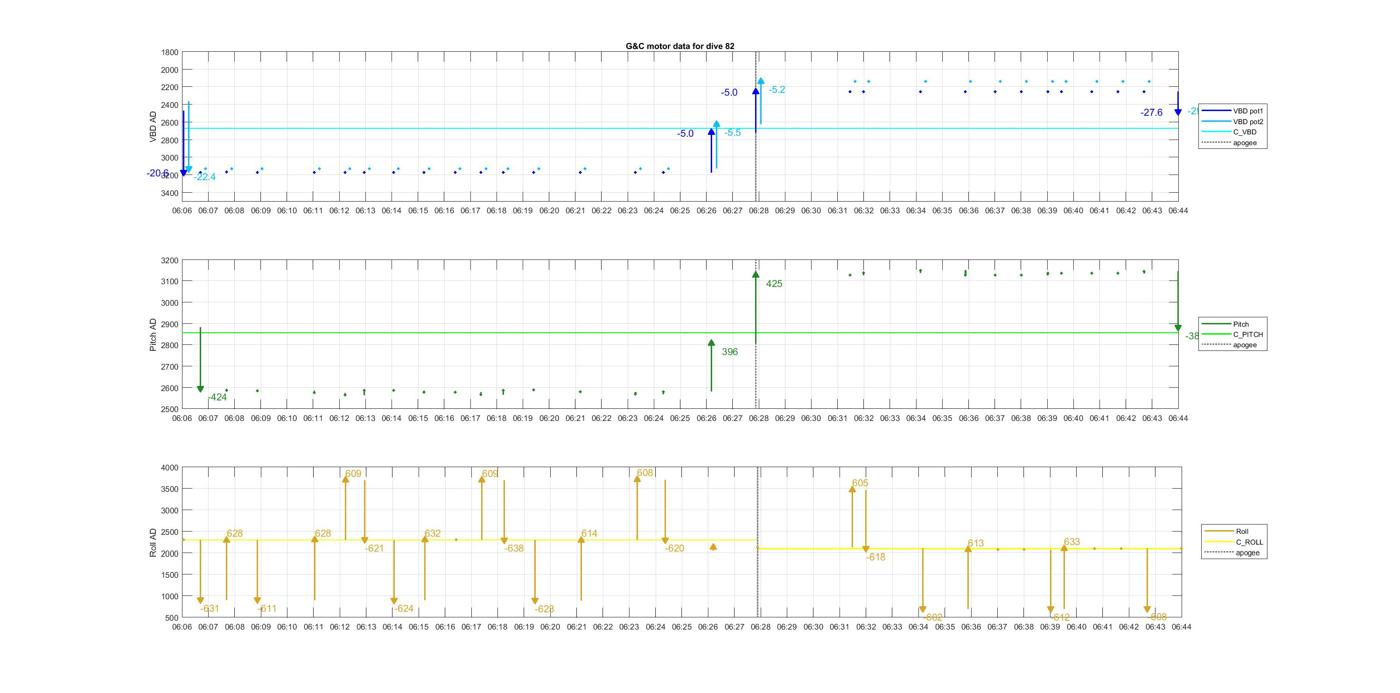Click the "614" roll data label
This screenshot has height=693, width=1400.
tap(589, 534)
